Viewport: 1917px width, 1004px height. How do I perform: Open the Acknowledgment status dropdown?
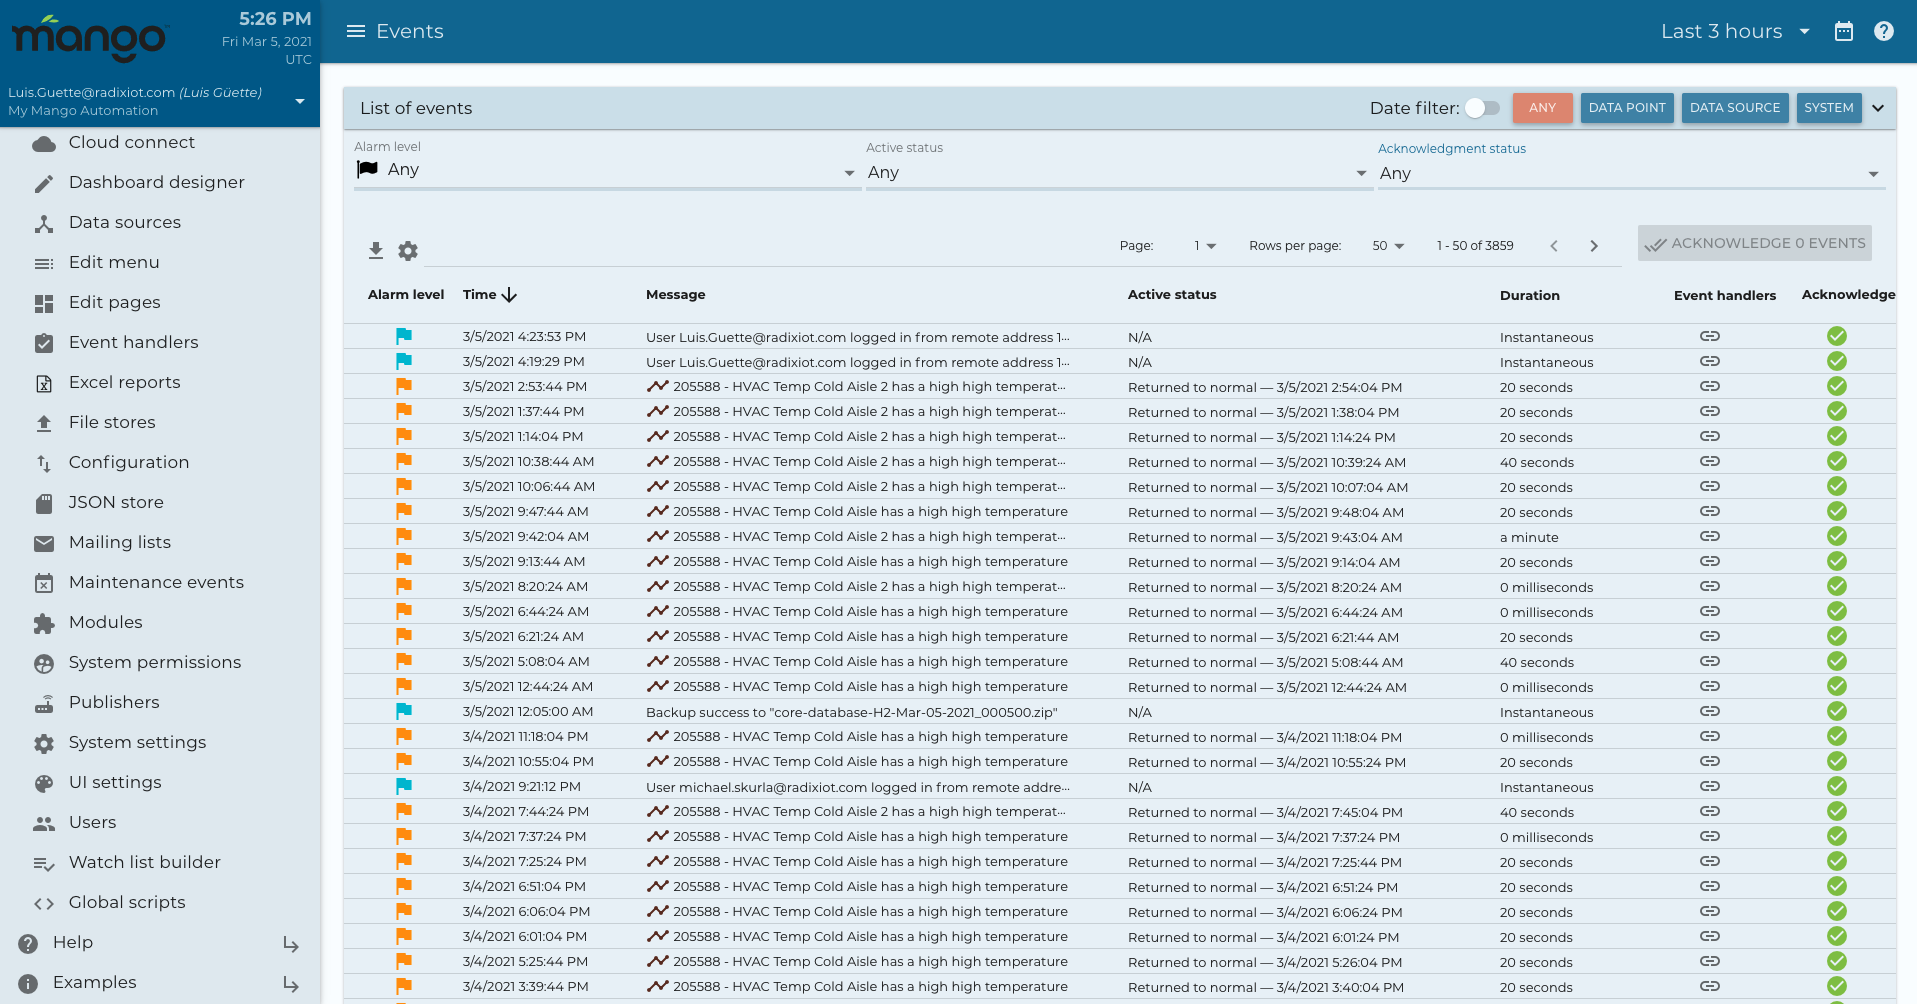coord(1630,174)
